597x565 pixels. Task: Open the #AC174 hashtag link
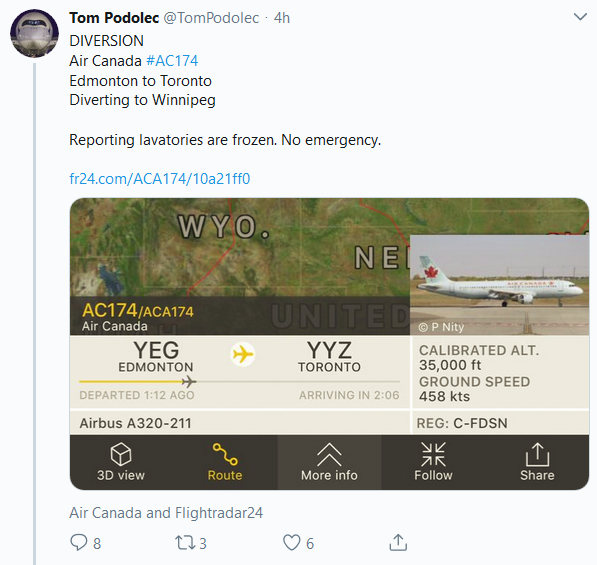[172, 61]
